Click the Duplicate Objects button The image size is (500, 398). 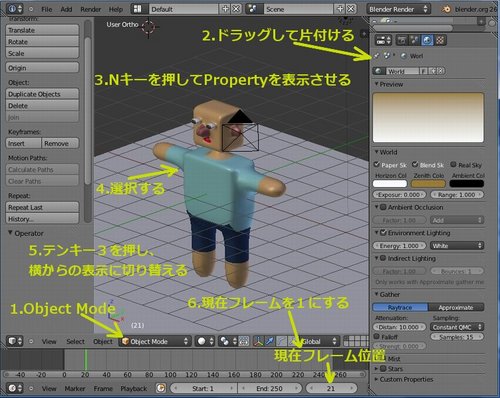(42, 94)
